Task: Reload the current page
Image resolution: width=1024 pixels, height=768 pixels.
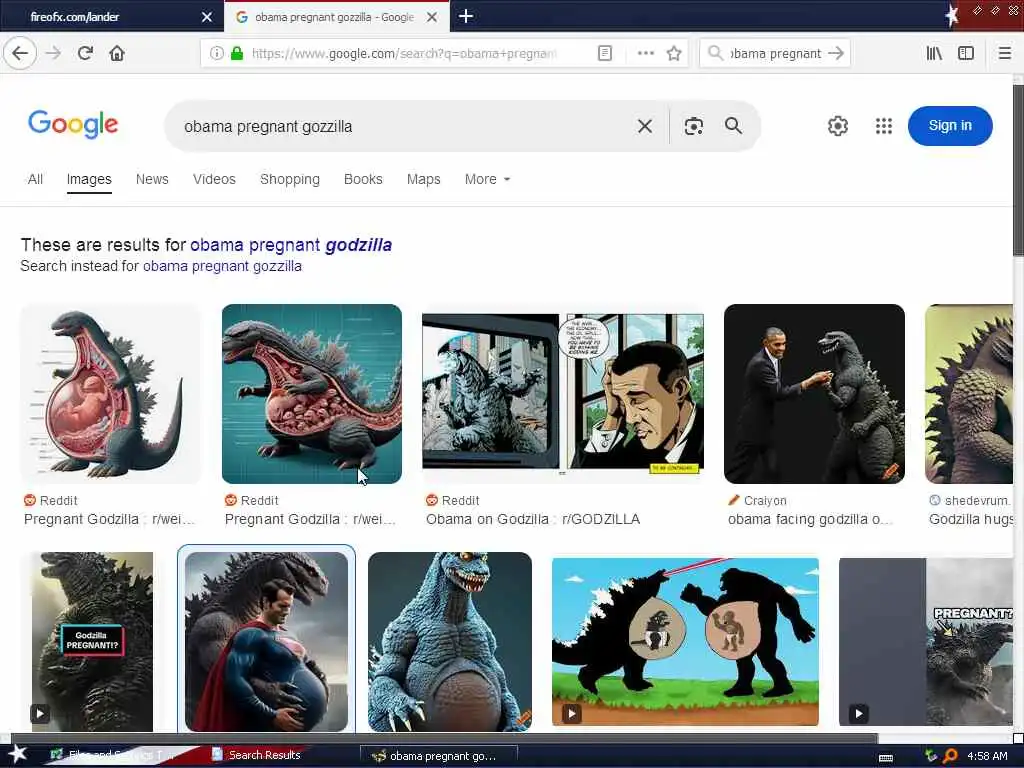Action: tap(86, 54)
